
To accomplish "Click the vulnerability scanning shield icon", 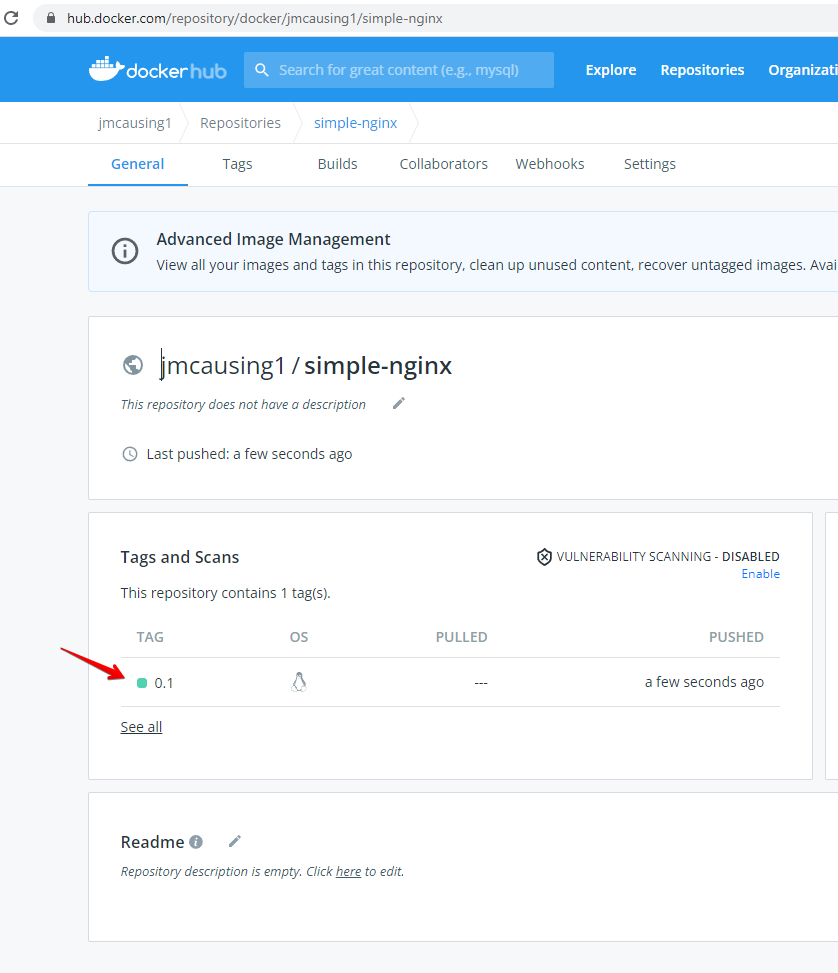I will 544,557.
